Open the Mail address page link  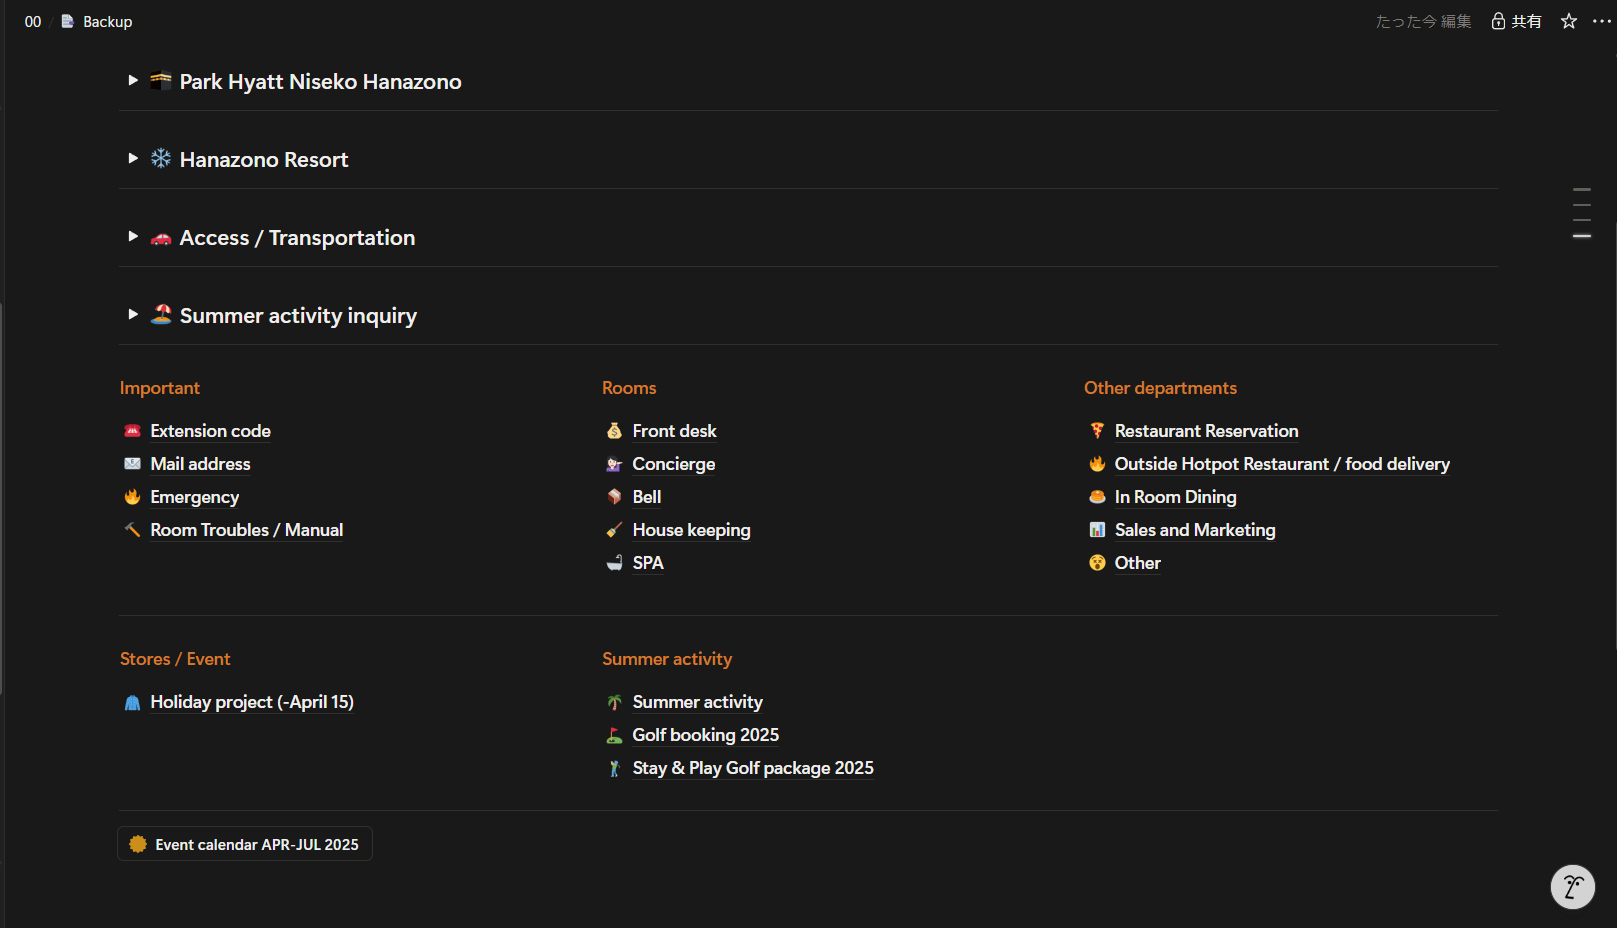(200, 464)
